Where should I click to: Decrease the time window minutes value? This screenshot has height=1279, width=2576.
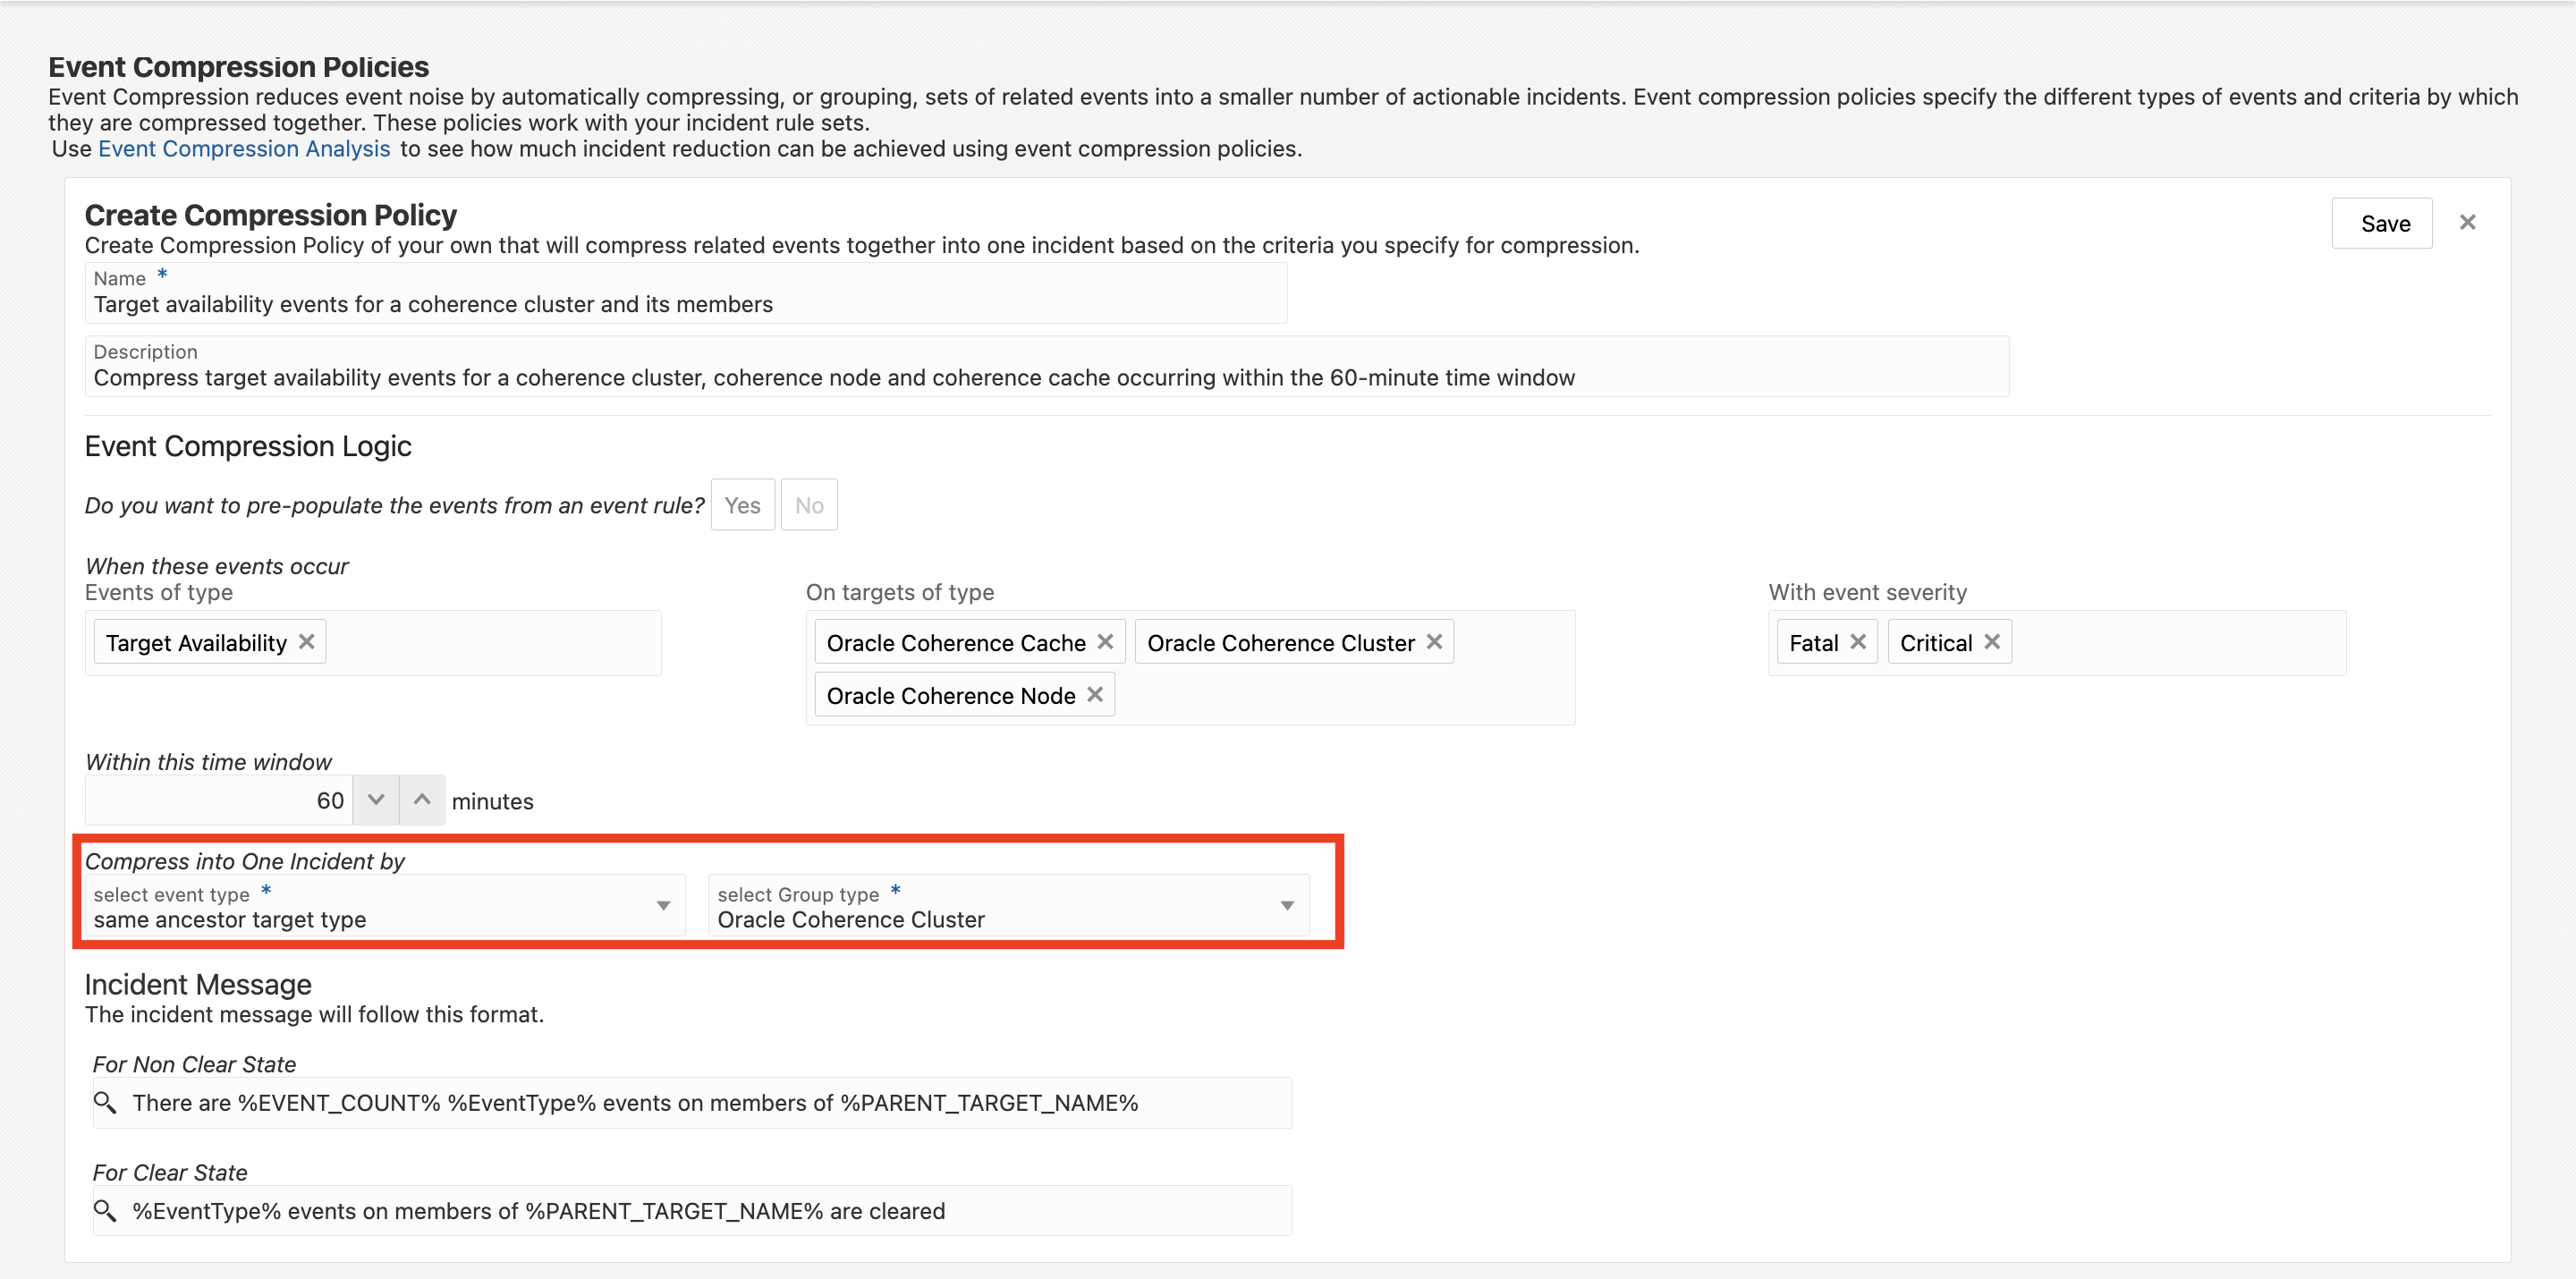coord(376,800)
